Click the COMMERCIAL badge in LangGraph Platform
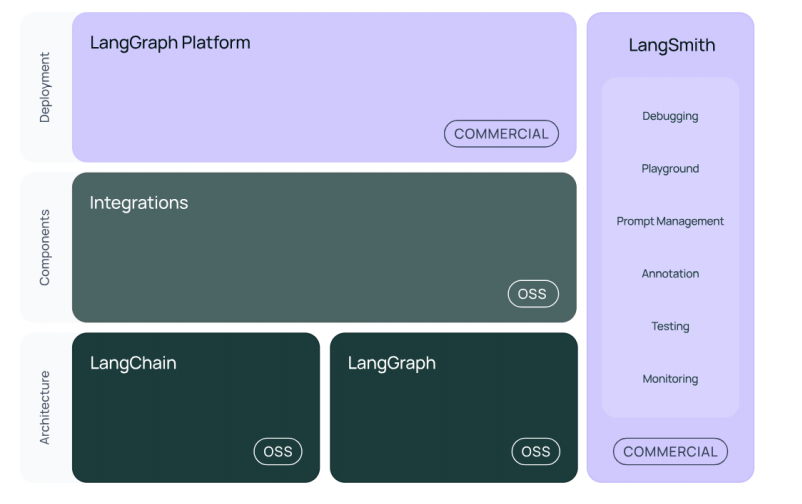 (x=501, y=134)
